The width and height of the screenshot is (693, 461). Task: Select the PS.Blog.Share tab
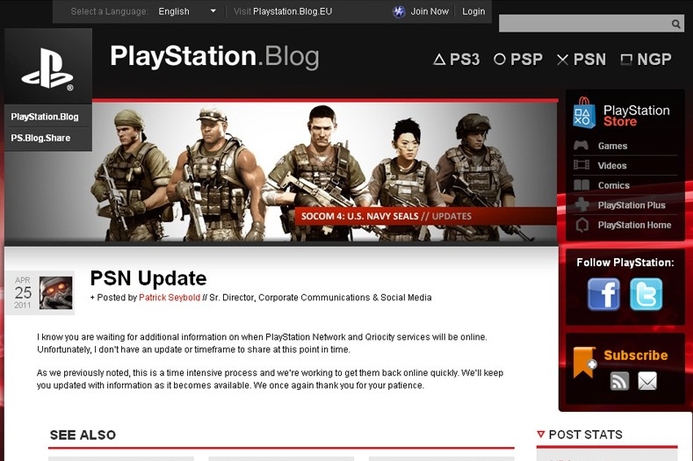[48, 138]
